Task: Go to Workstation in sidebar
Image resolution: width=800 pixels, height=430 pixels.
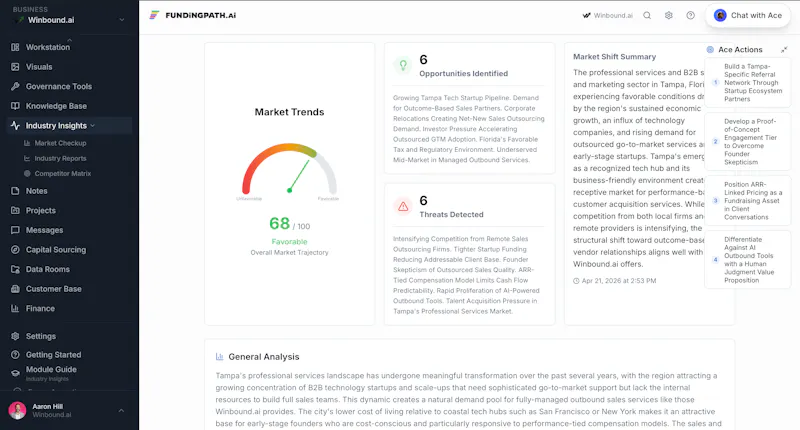Action: point(47,47)
